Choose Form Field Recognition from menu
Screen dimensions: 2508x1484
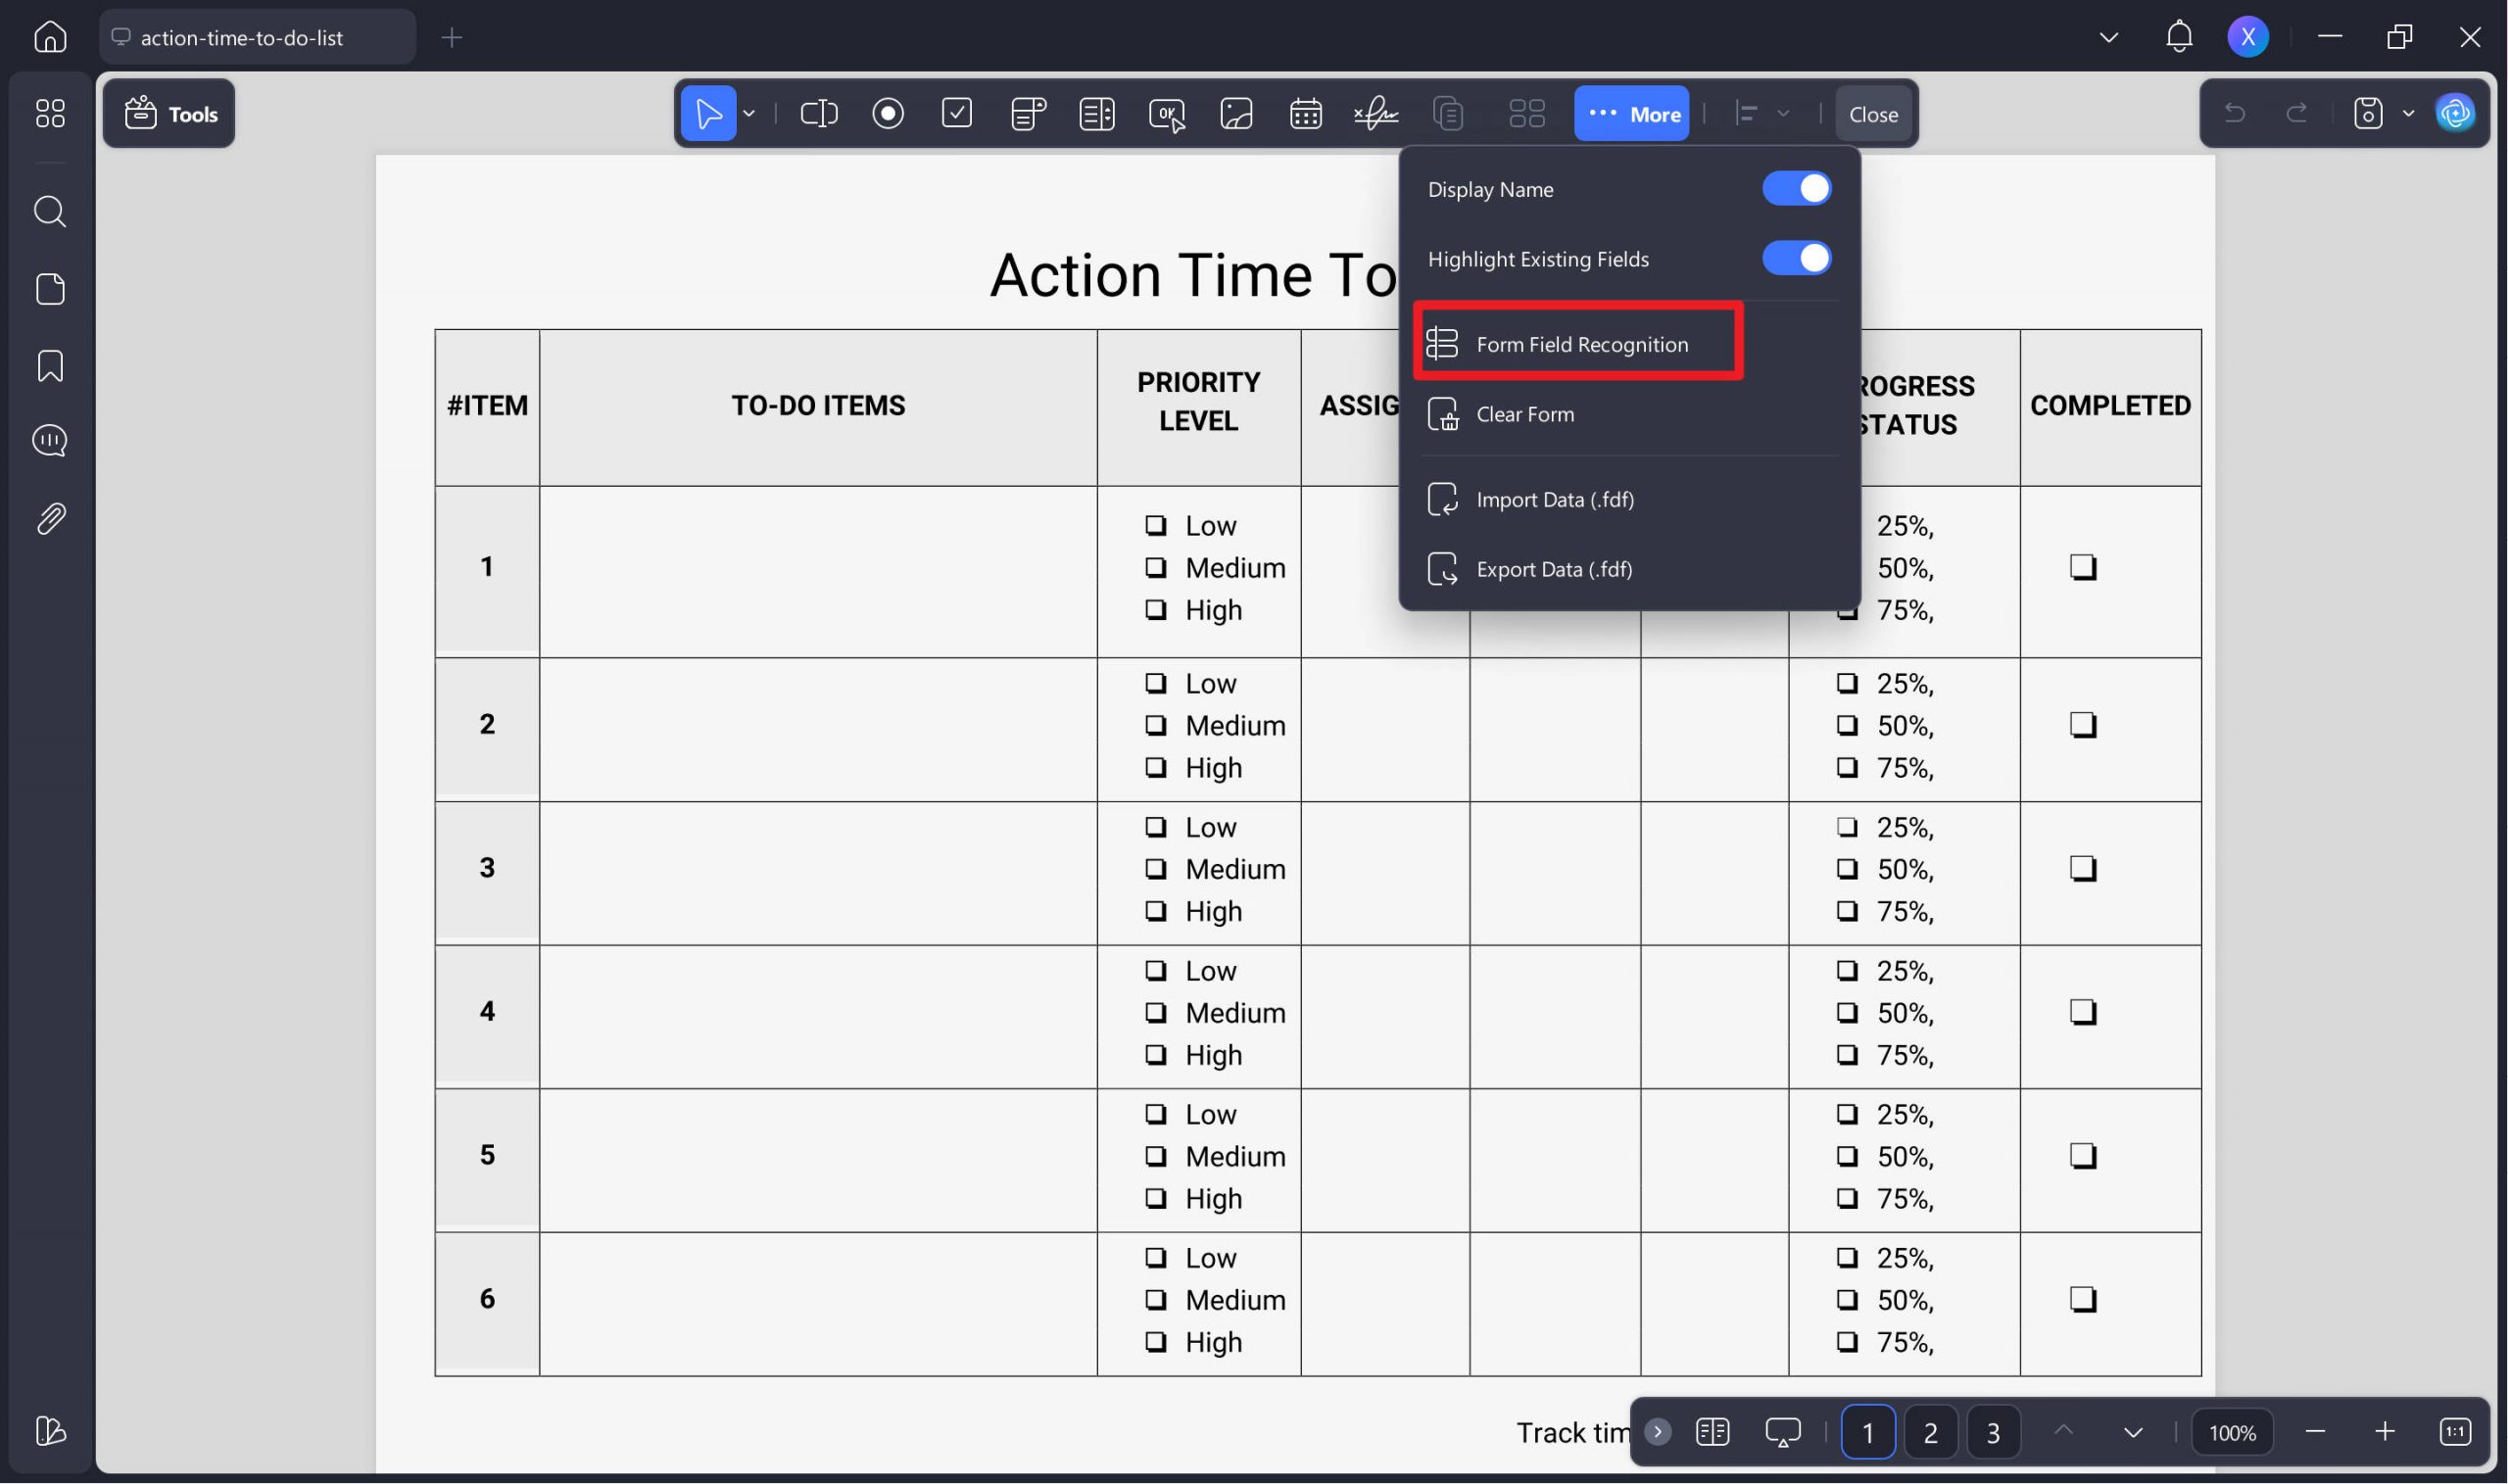pos(1580,344)
